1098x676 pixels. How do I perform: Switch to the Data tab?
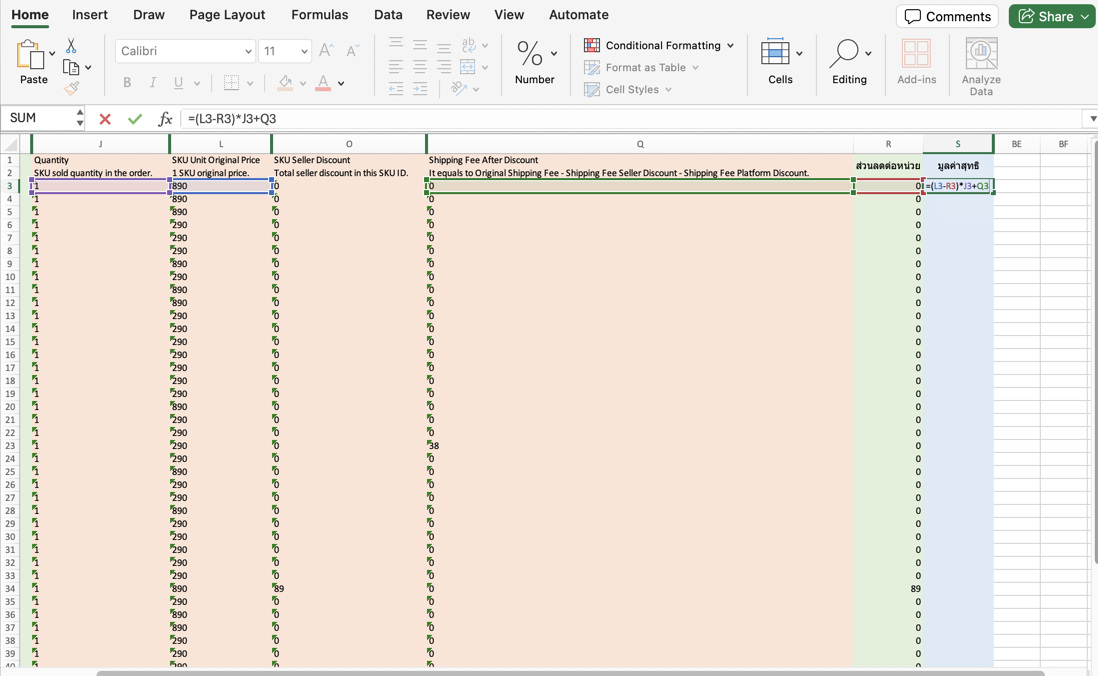point(388,15)
